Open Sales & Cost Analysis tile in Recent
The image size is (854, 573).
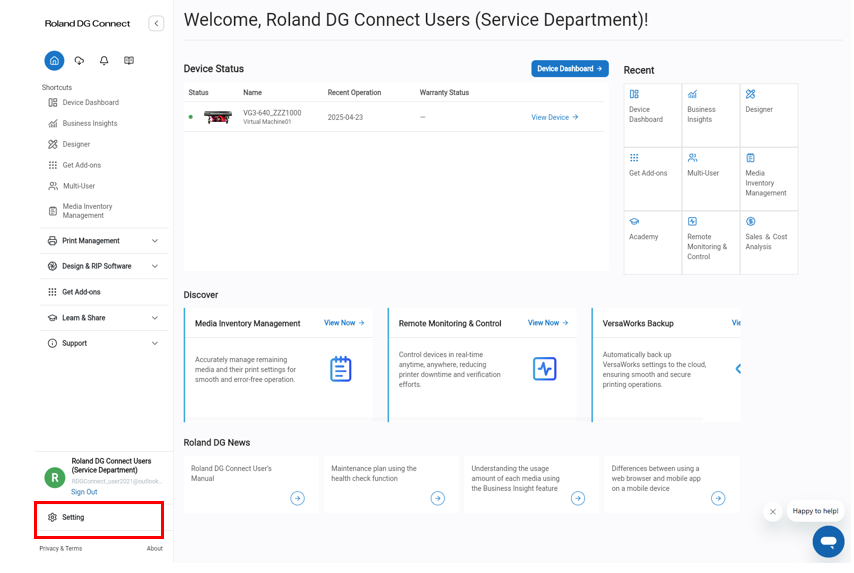(769, 242)
